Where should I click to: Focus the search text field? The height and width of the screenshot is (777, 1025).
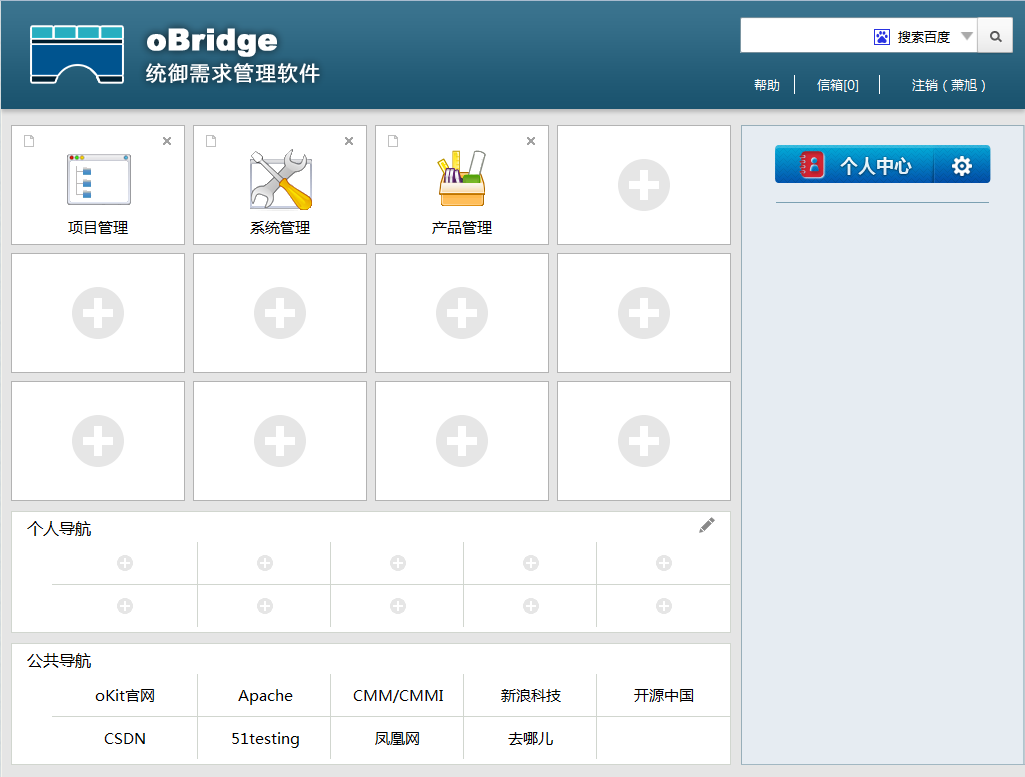(x=805, y=36)
